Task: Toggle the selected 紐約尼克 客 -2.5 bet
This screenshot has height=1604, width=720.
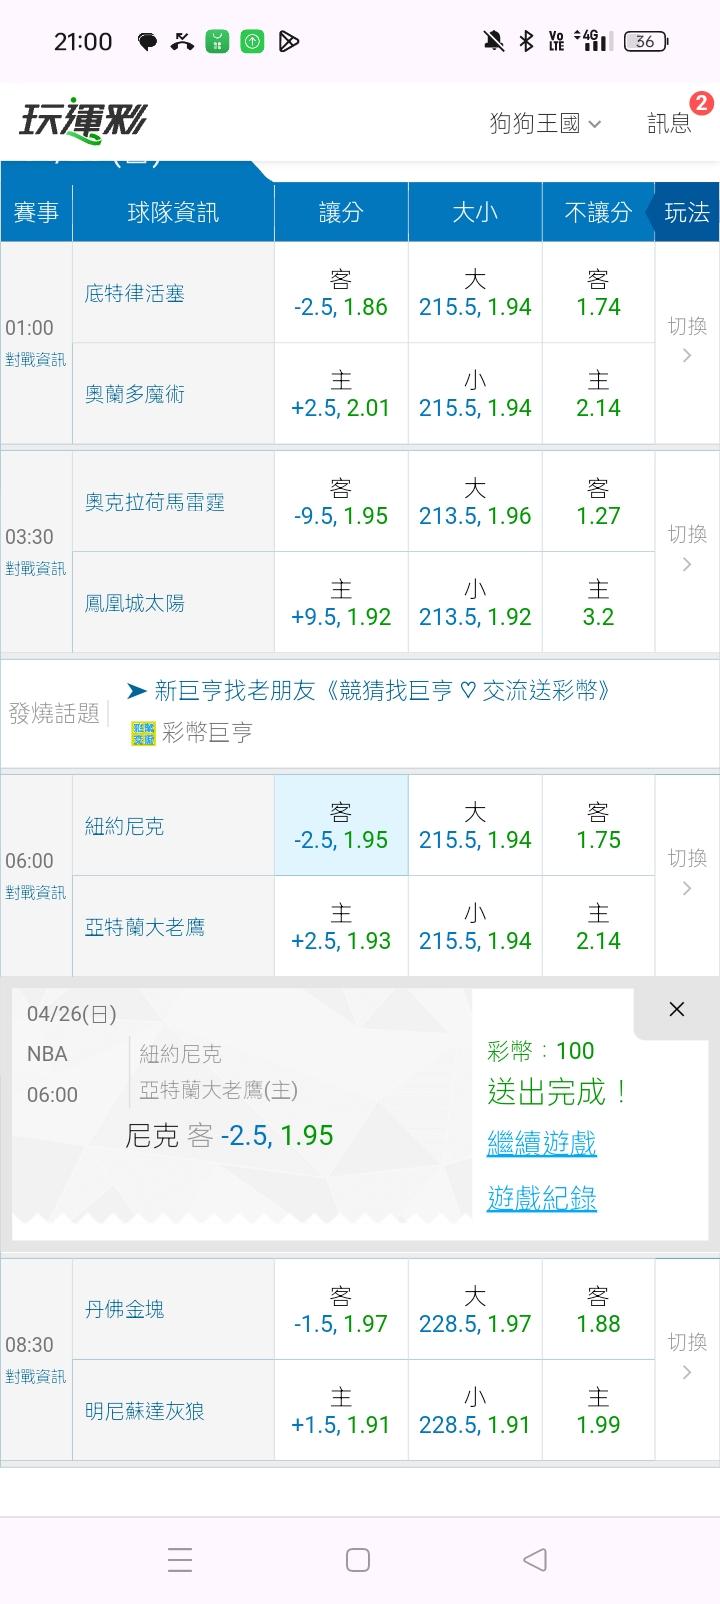Action: point(341,826)
